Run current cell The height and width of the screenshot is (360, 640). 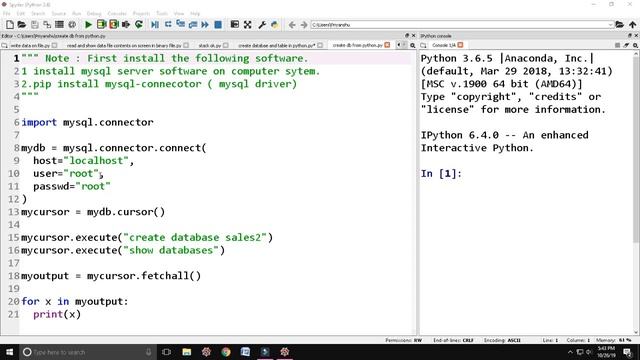coord(101,24)
